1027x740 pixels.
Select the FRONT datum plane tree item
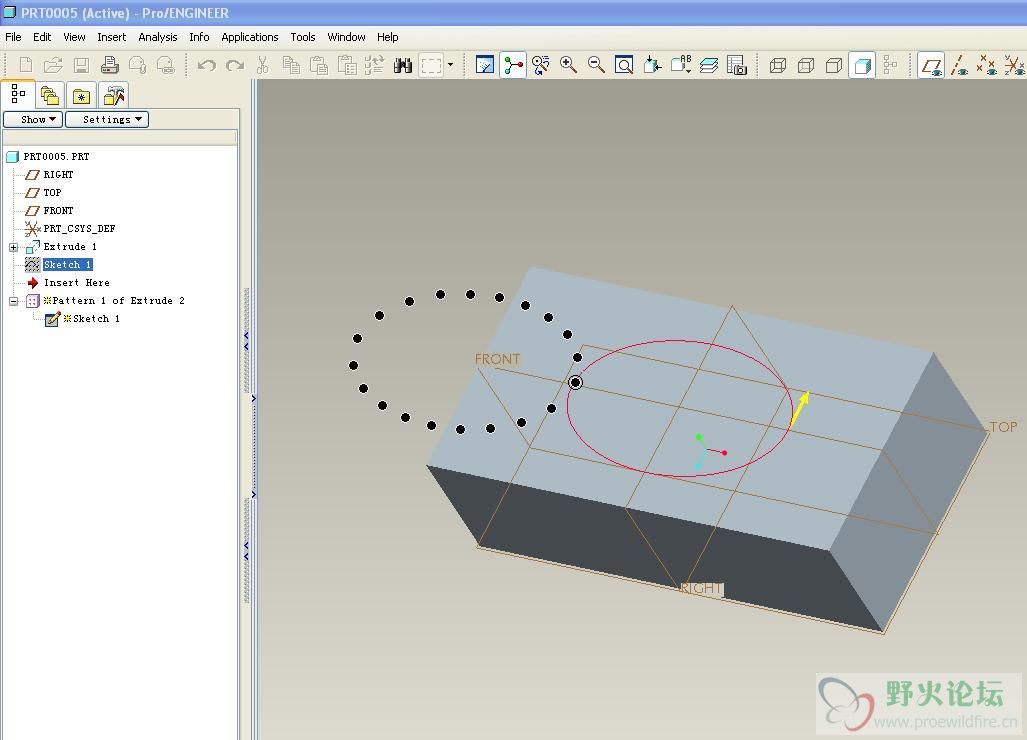tap(58, 211)
